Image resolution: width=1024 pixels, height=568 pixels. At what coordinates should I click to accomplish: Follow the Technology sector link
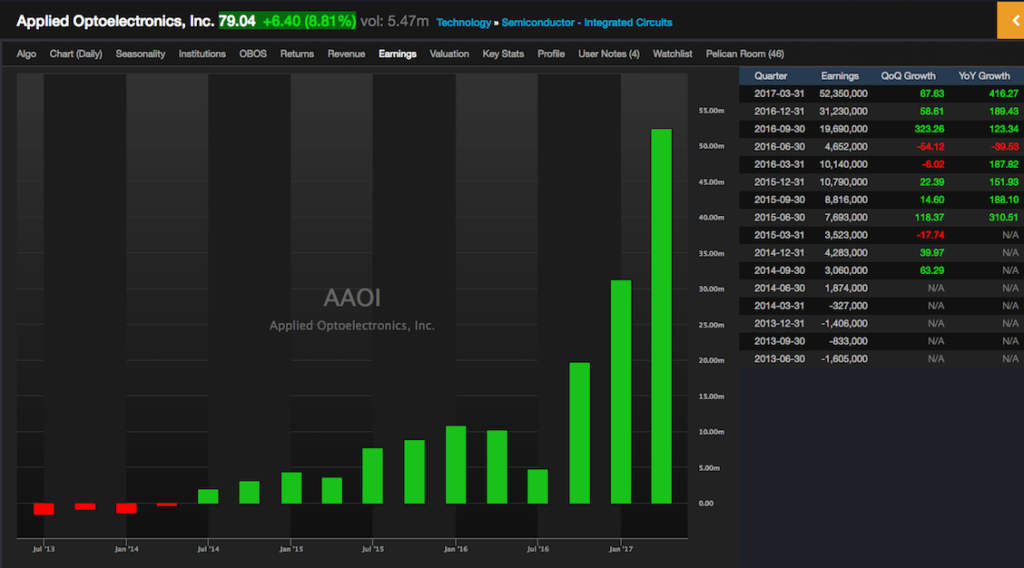pyautogui.click(x=463, y=22)
